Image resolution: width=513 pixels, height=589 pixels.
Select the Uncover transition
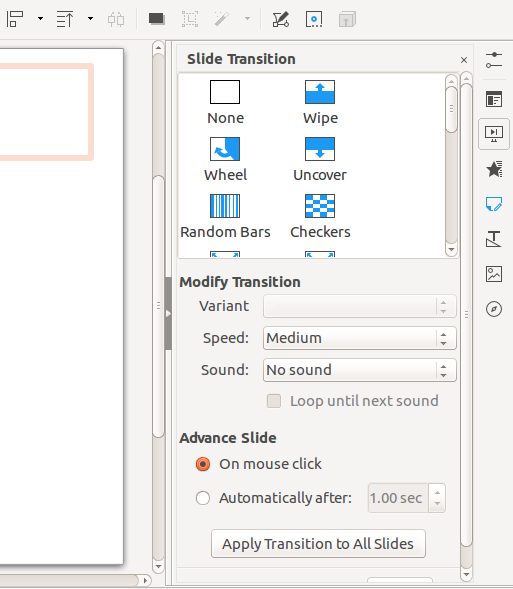(x=320, y=159)
